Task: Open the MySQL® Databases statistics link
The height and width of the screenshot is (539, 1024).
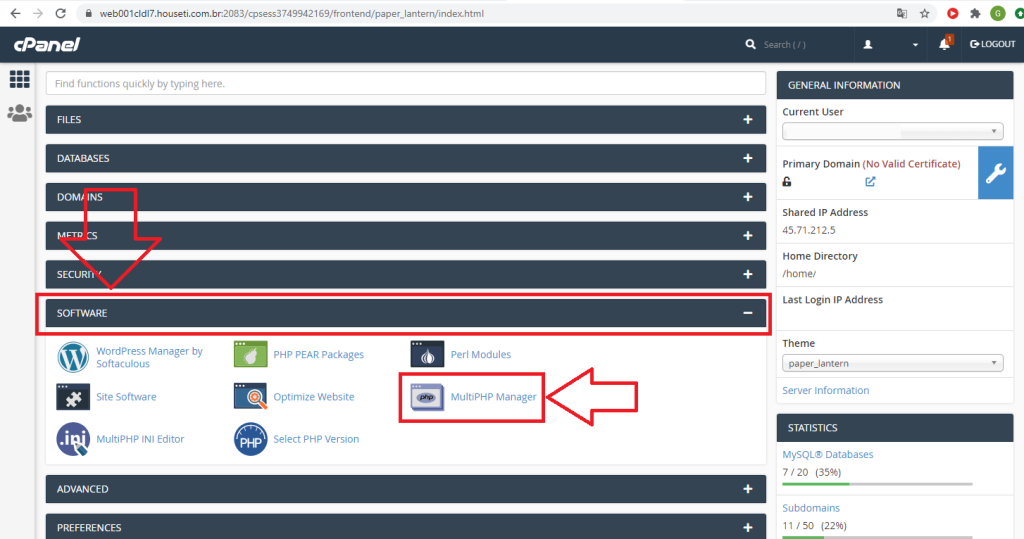Action: [x=827, y=454]
